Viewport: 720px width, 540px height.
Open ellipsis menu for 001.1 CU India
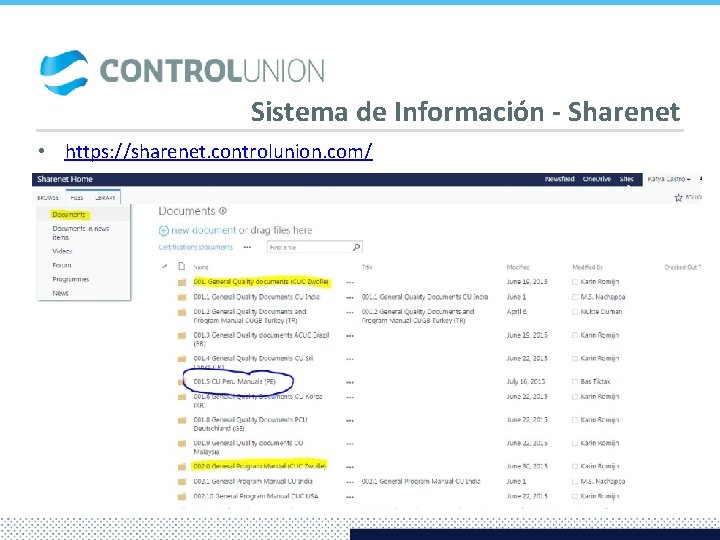350,298
